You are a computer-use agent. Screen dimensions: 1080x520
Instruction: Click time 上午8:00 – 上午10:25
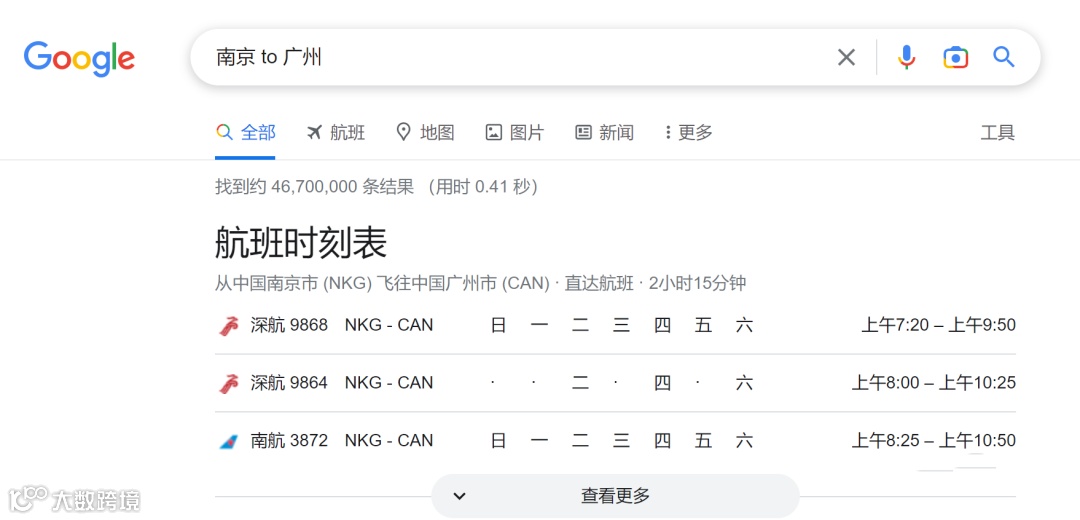[933, 382]
